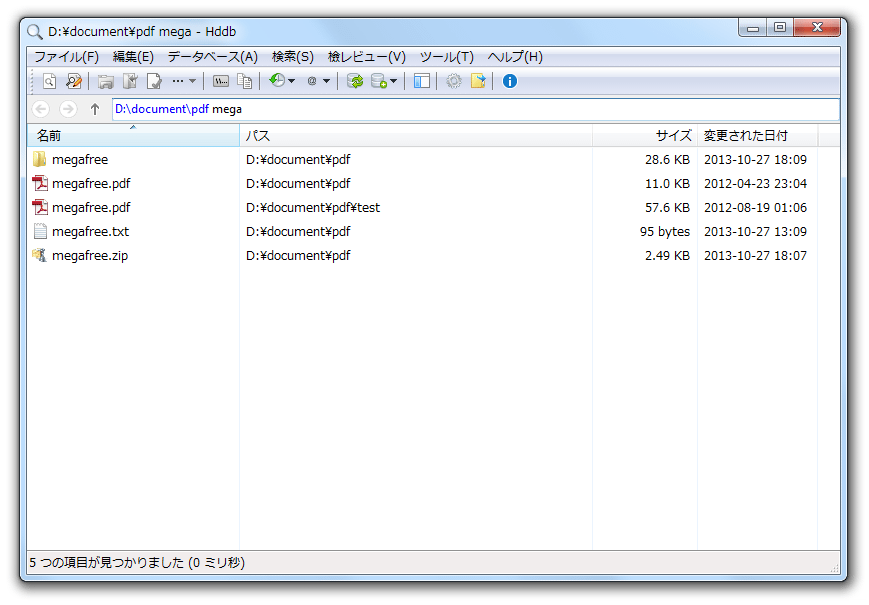The width and height of the screenshot is (869, 605).
Task: Open the ツール(T) menu
Action: point(447,57)
